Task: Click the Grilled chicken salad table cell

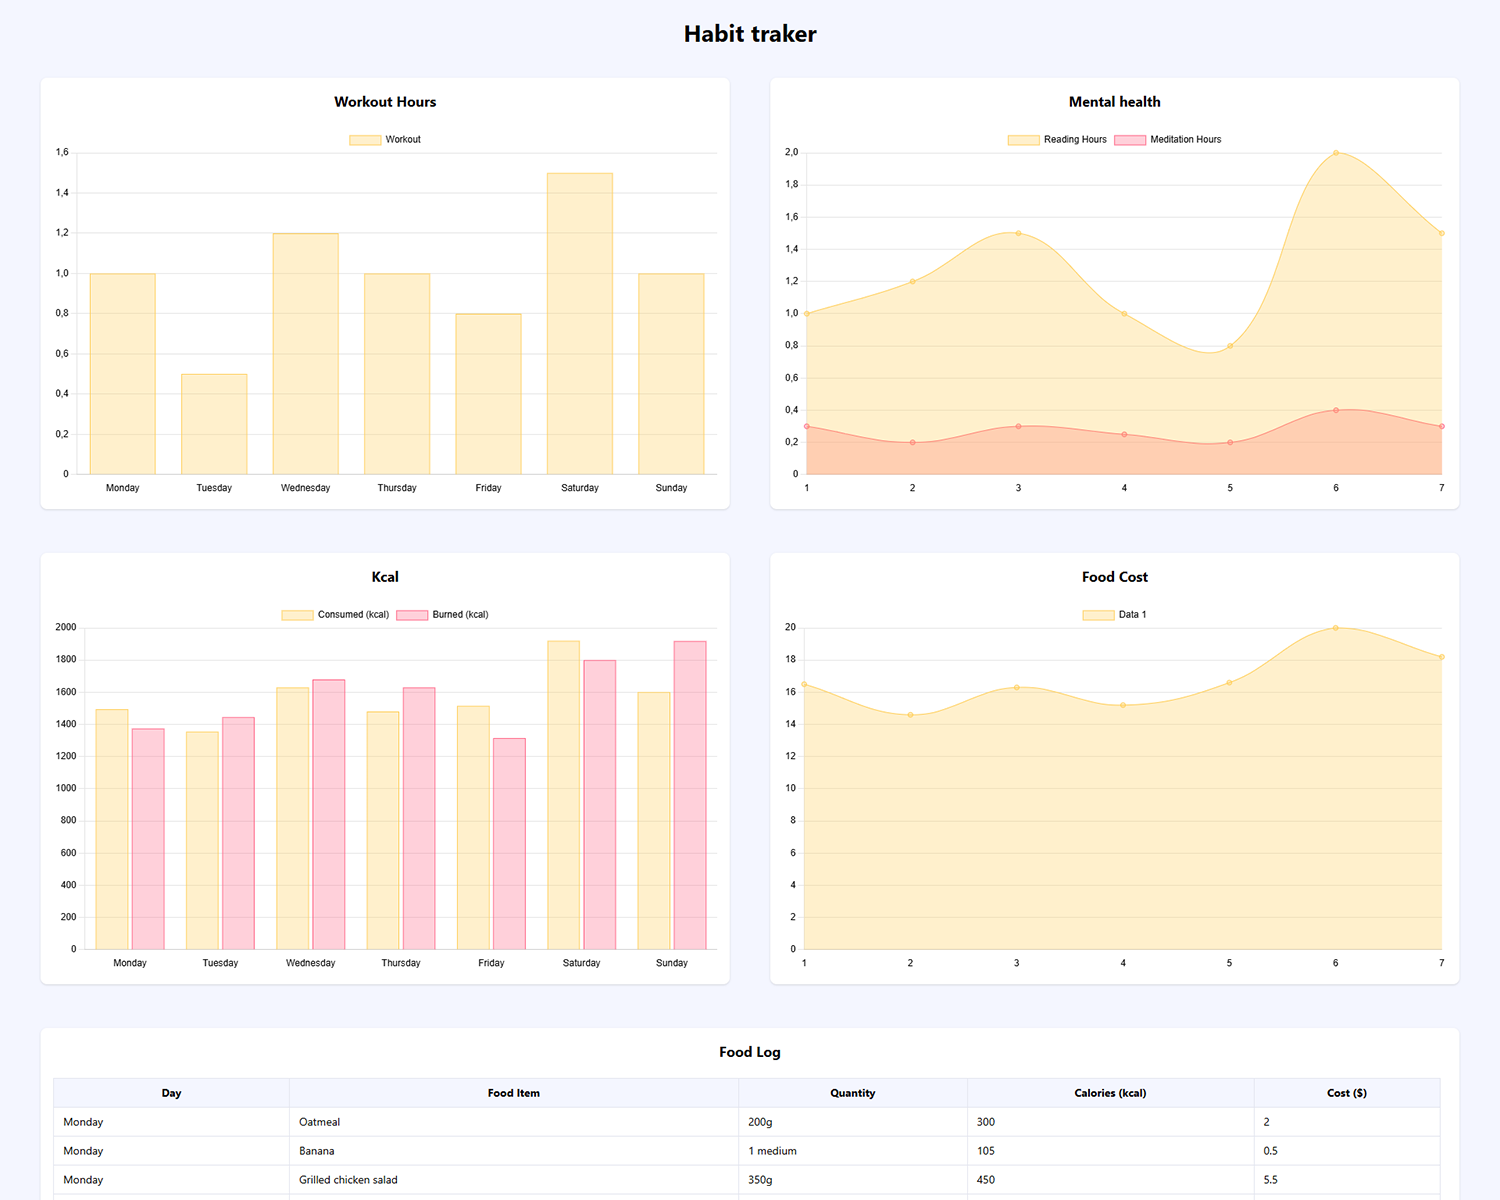Action: (348, 1180)
